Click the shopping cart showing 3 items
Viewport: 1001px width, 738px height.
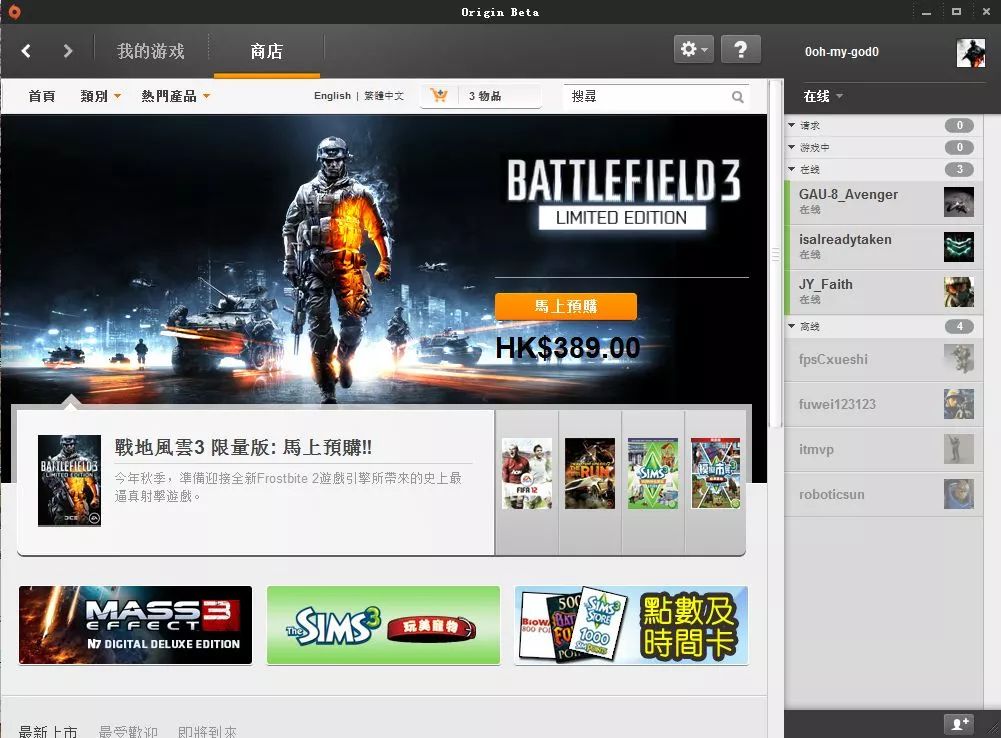pos(440,95)
